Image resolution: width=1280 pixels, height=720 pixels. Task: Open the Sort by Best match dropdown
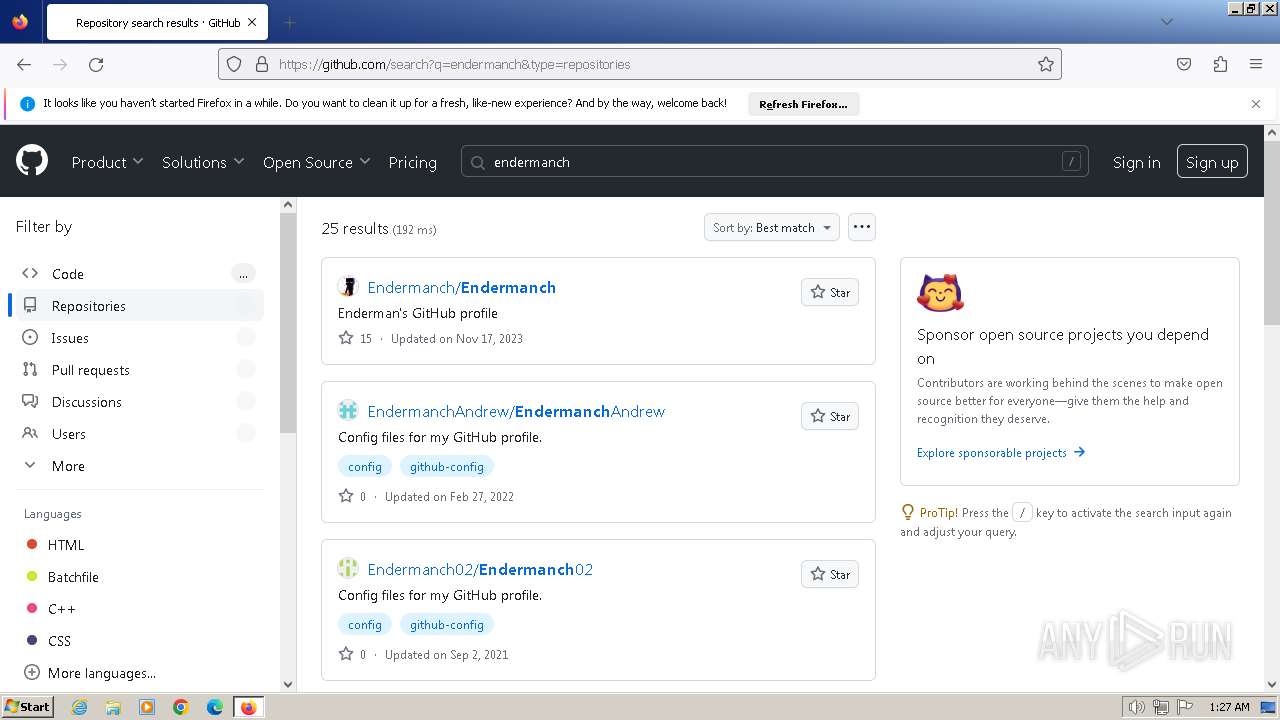coord(771,227)
